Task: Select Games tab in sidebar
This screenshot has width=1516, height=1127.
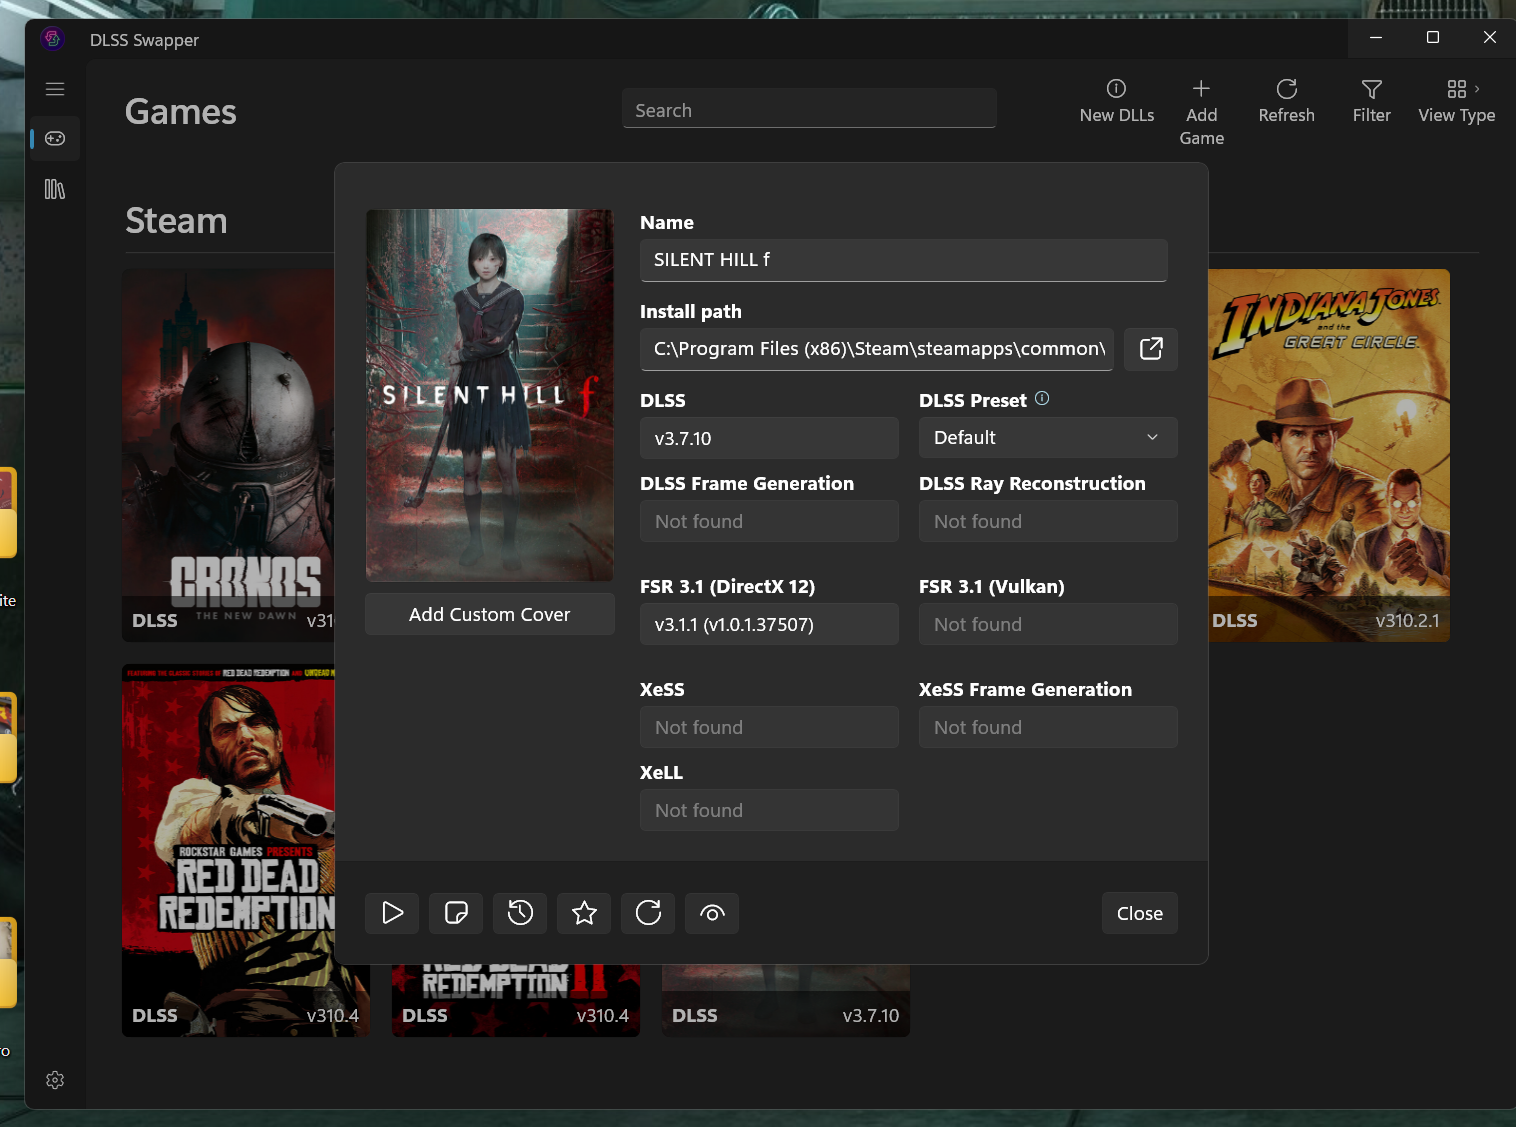Action: pos(55,138)
